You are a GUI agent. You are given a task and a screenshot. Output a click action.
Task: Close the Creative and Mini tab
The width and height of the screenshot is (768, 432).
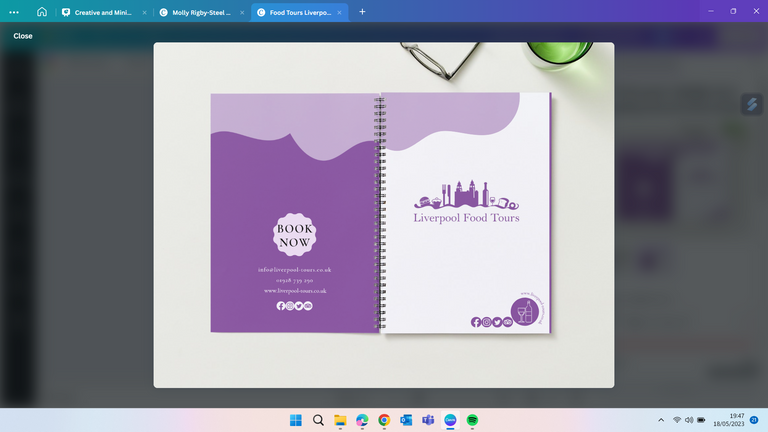[144, 13]
